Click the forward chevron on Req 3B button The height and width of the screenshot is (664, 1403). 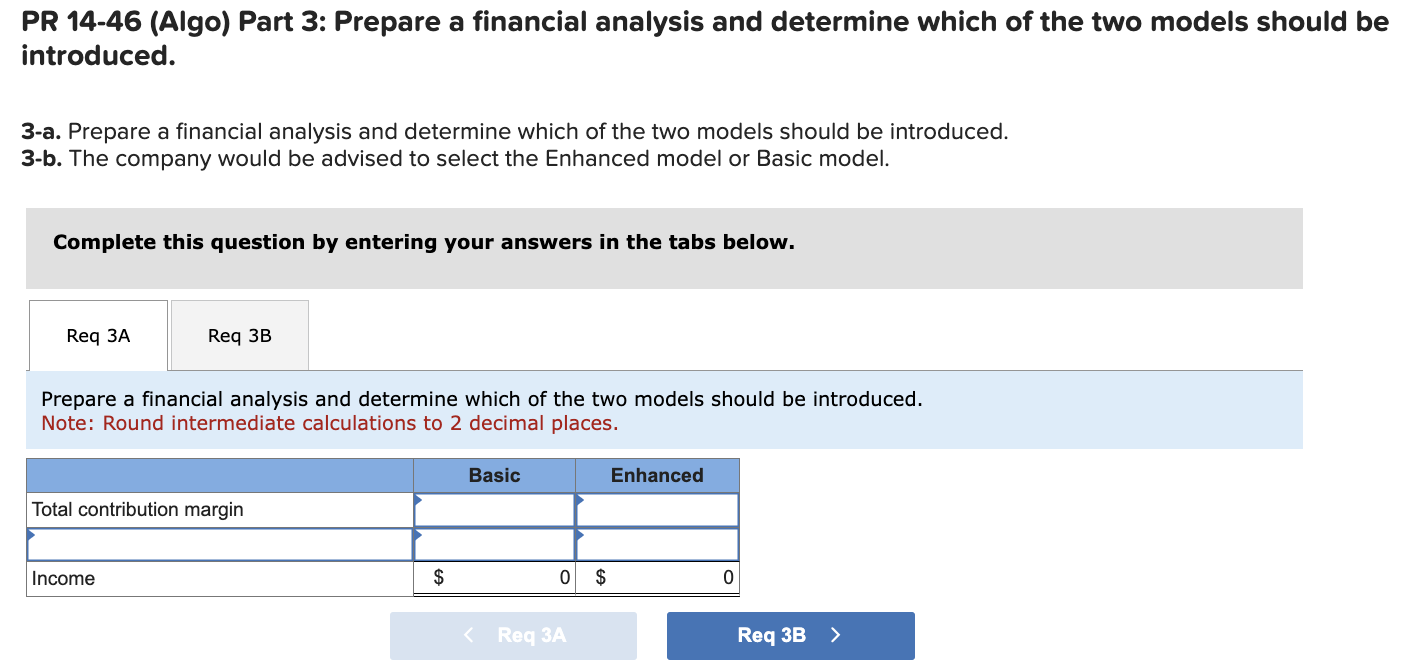coord(838,635)
